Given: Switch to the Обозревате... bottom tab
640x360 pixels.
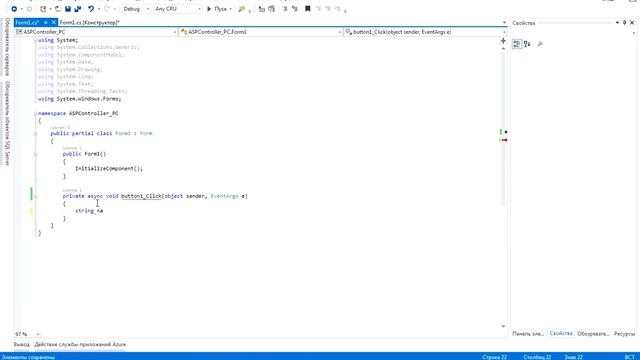Looking at the screenshot, I should point(593,334).
